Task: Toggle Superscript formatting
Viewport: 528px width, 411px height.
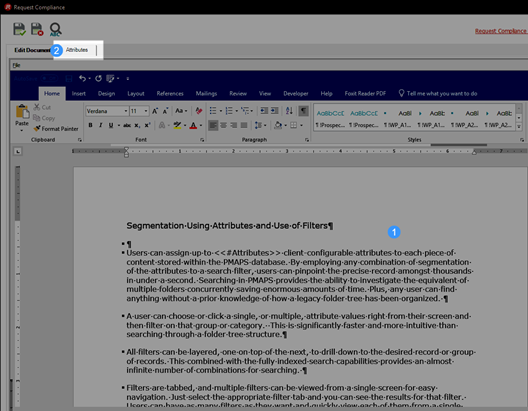Action: [147, 125]
